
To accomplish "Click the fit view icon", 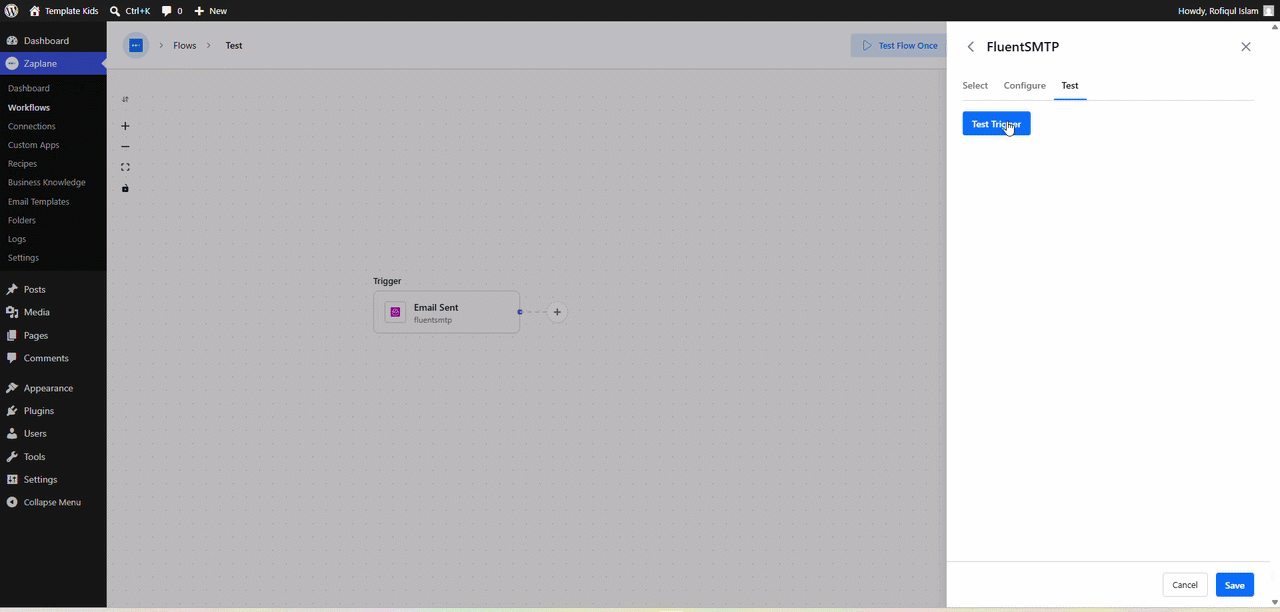I will (x=125, y=167).
